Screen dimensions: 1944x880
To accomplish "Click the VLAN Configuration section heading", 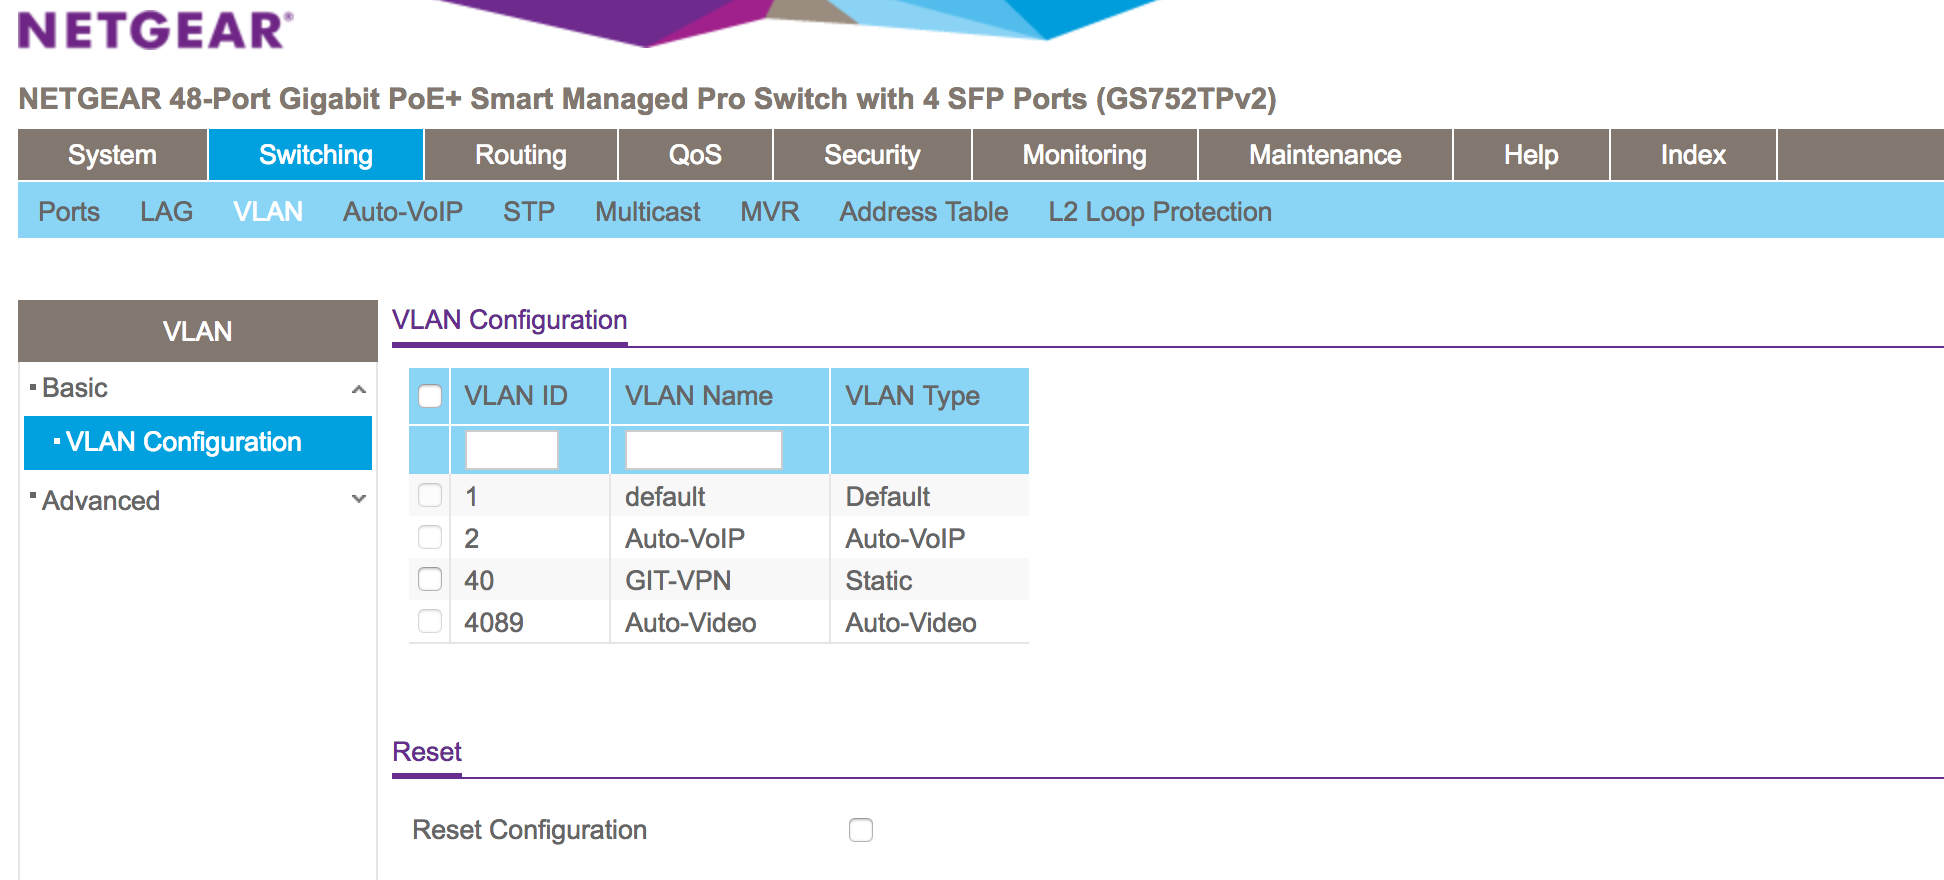I will [509, 320].
